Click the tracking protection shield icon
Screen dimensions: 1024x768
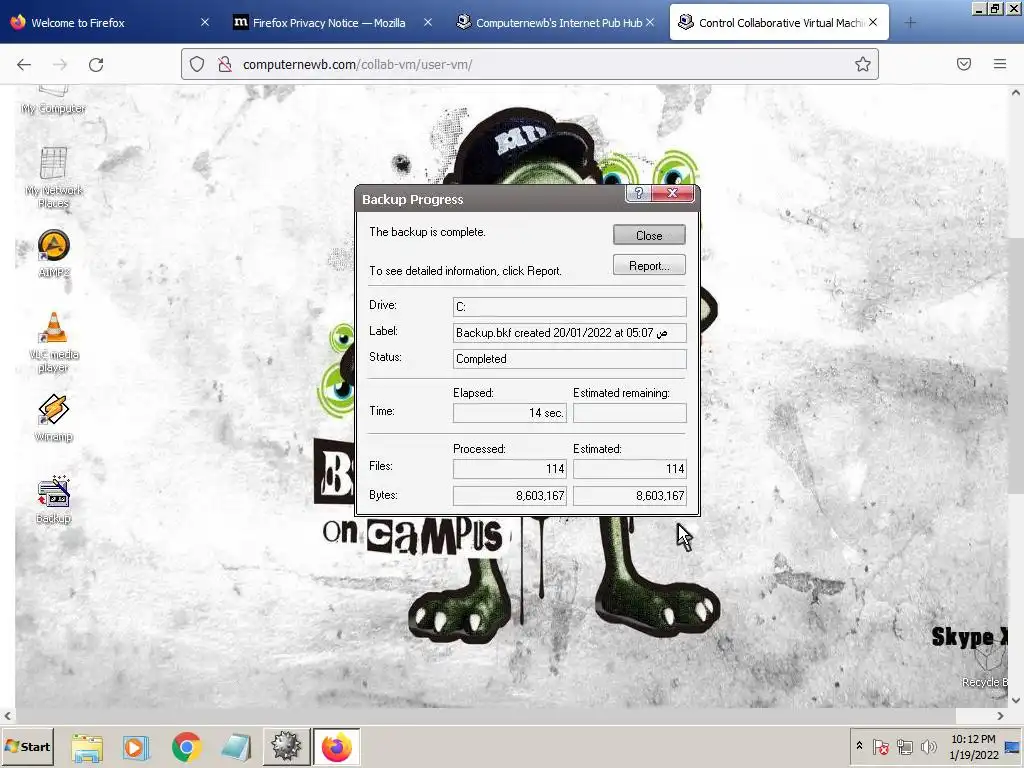197,64
